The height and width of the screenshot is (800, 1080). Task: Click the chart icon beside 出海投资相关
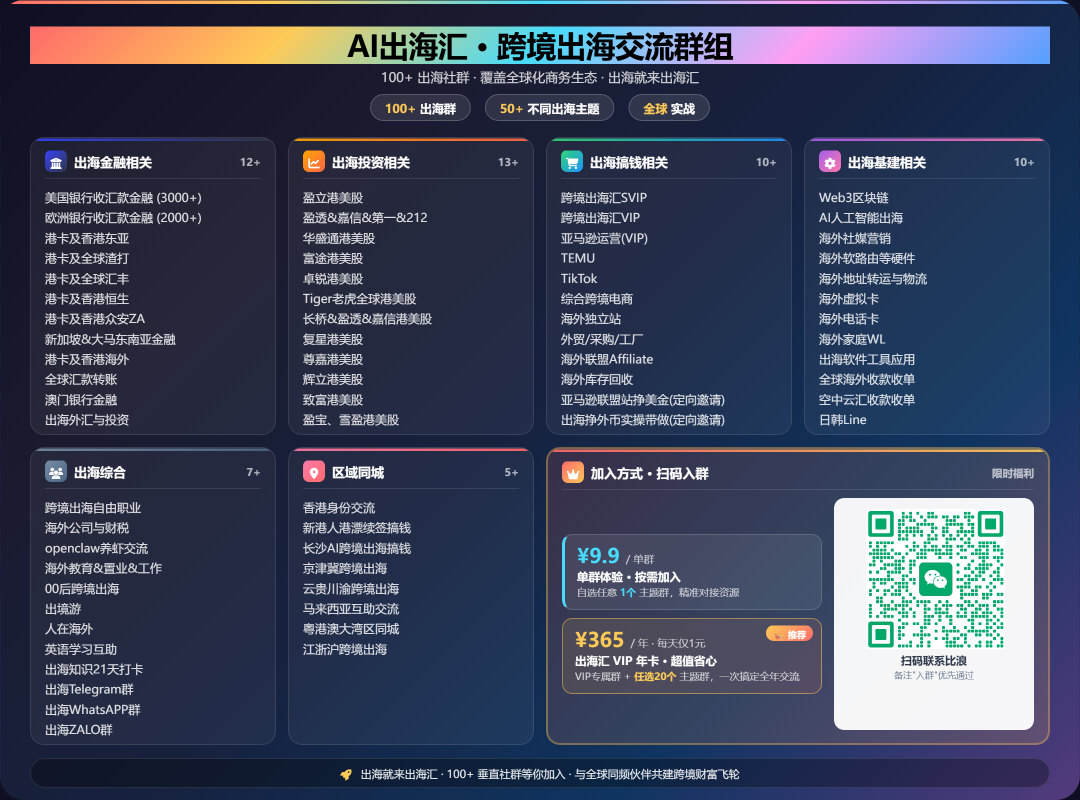(313, 162)
